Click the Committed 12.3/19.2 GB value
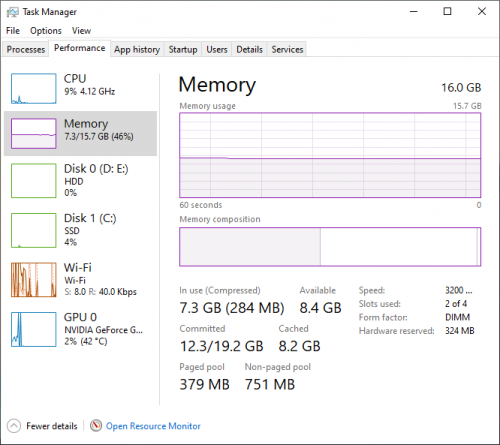Viewport: 500px width, 445px height. coord(222,346)
